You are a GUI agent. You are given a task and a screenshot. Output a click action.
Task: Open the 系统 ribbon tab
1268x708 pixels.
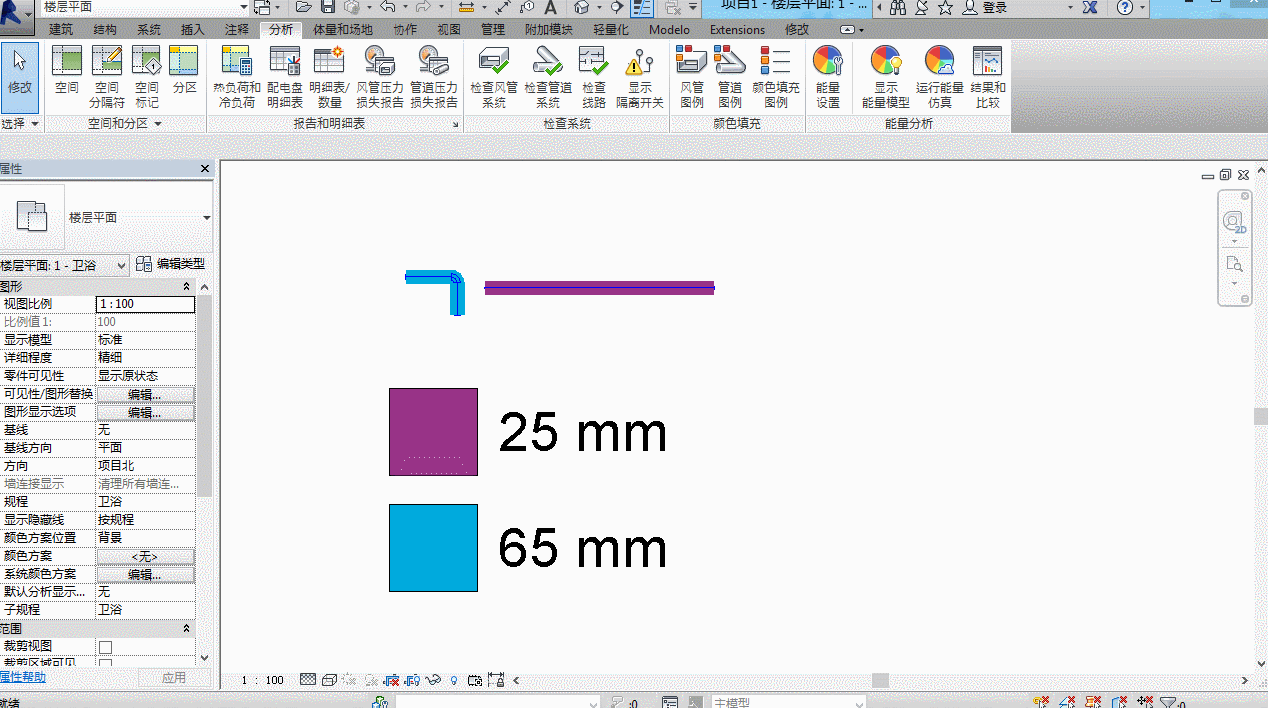coord(149,30)
